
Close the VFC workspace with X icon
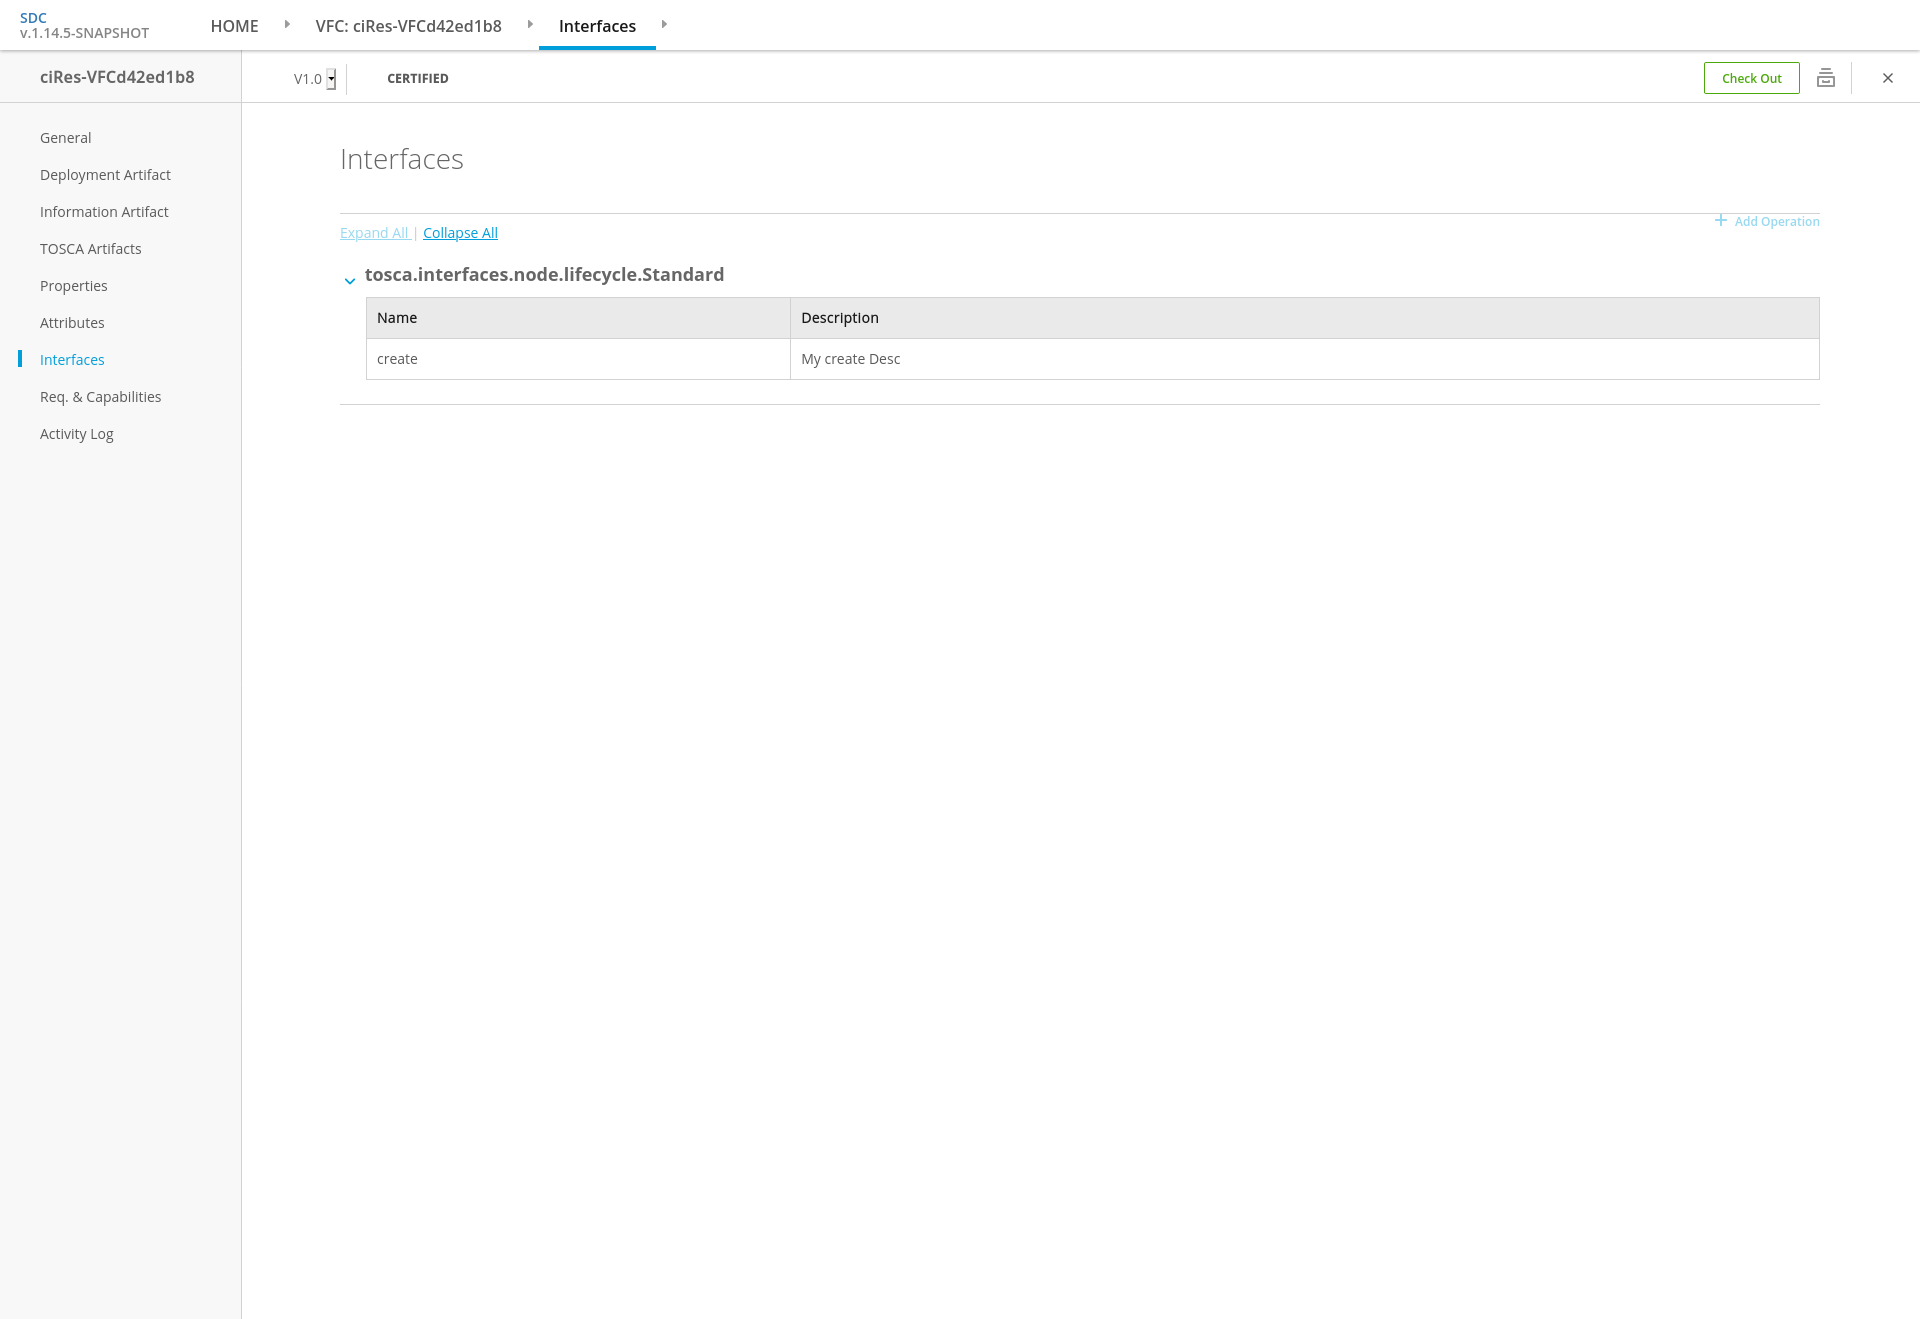[x=1888, y=78]
